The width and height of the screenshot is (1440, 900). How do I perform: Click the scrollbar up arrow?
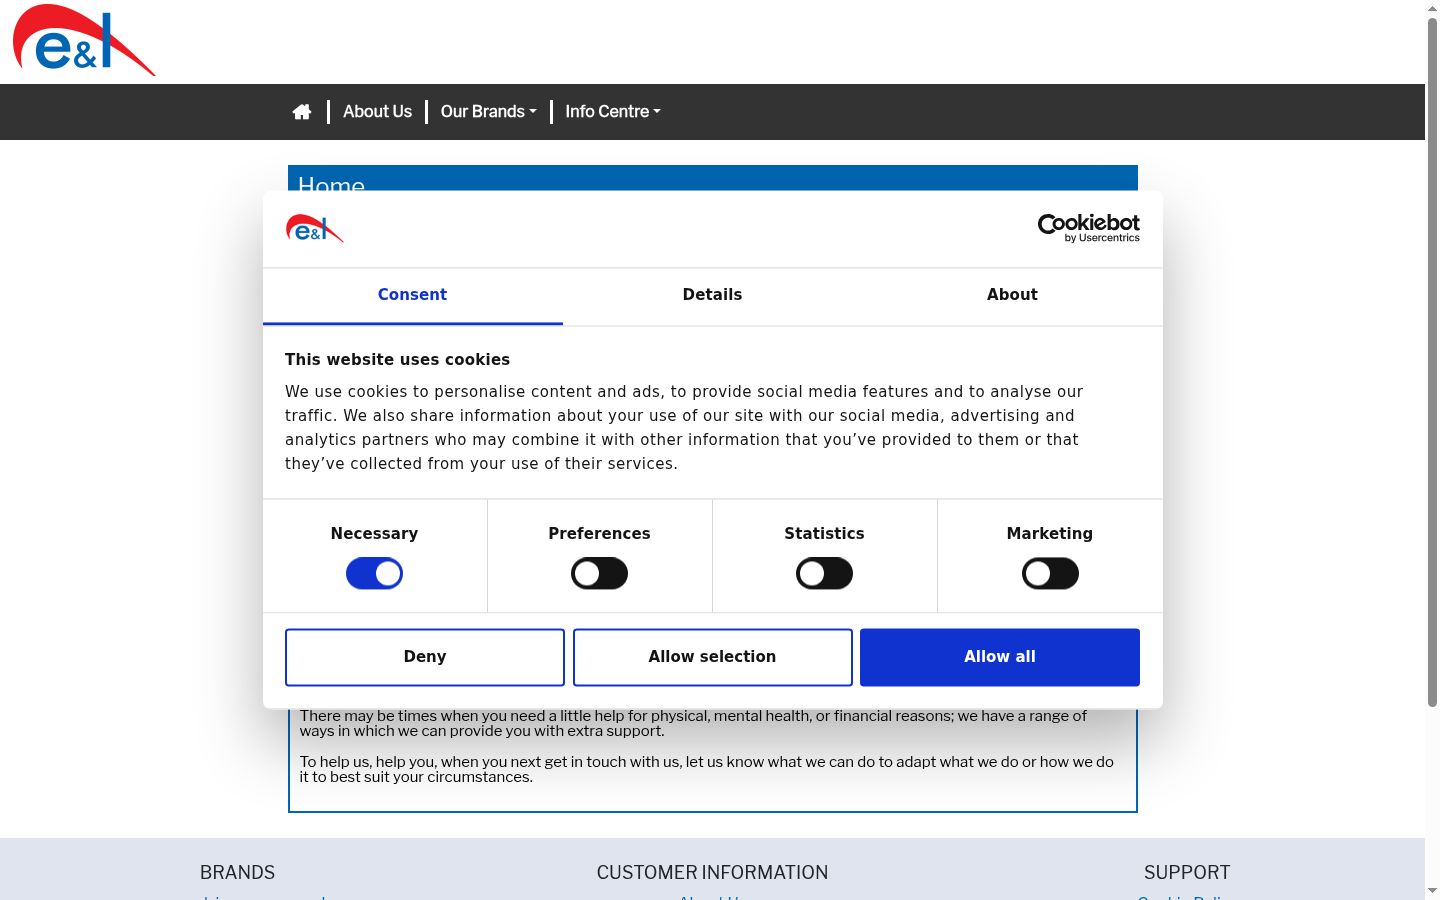pos(1432,8)
